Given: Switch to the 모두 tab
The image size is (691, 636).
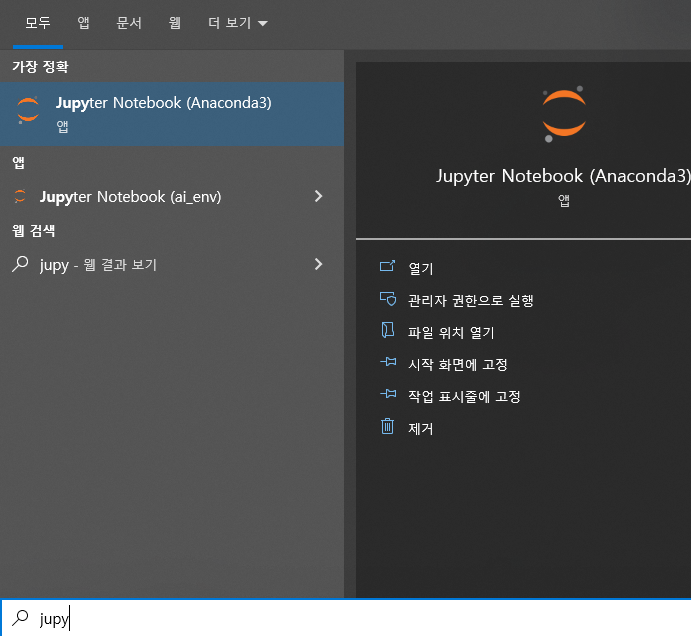Looking at the screenshot, I should click(38, 23).
